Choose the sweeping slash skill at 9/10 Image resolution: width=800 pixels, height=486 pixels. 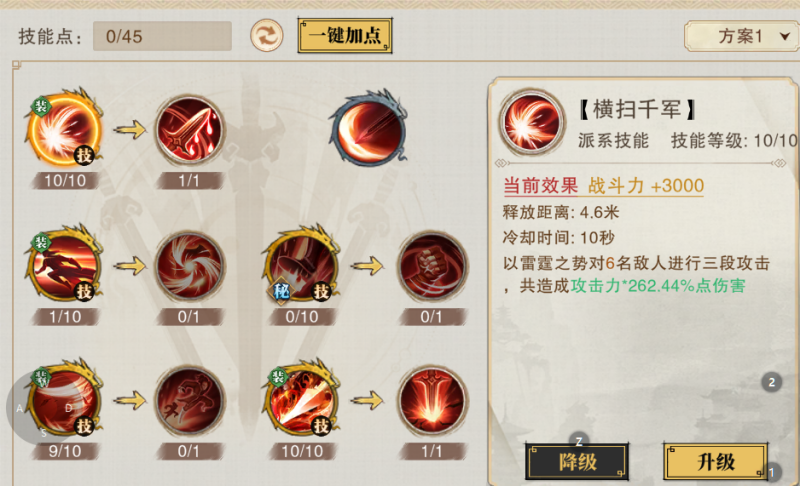65,399
